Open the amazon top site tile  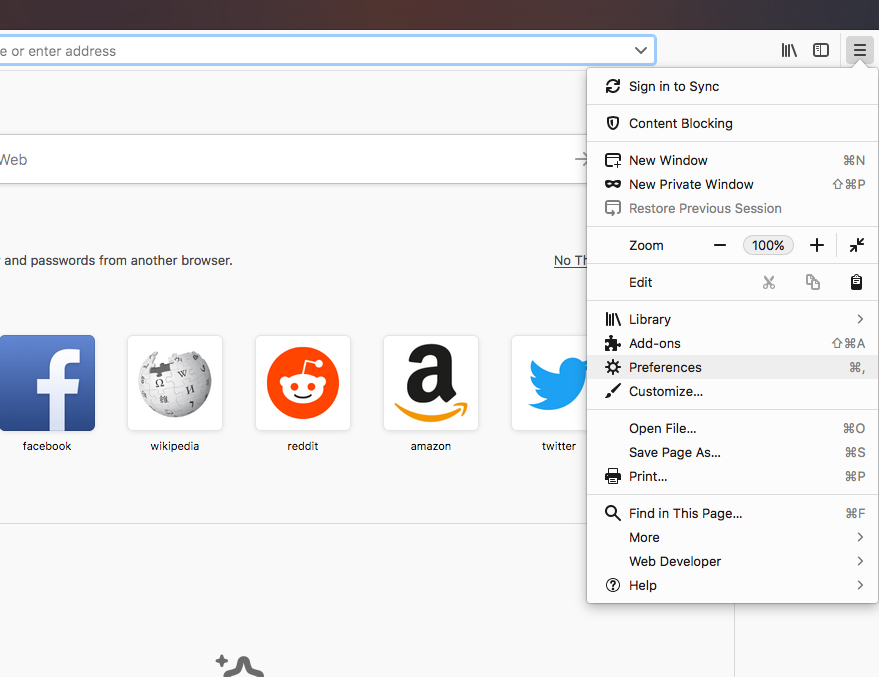click(x=431, y=383)
